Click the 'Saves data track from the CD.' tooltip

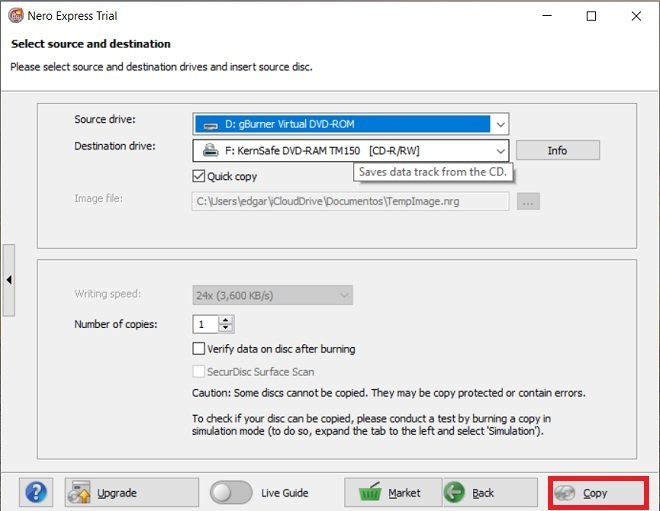click(x=433, y=172)
